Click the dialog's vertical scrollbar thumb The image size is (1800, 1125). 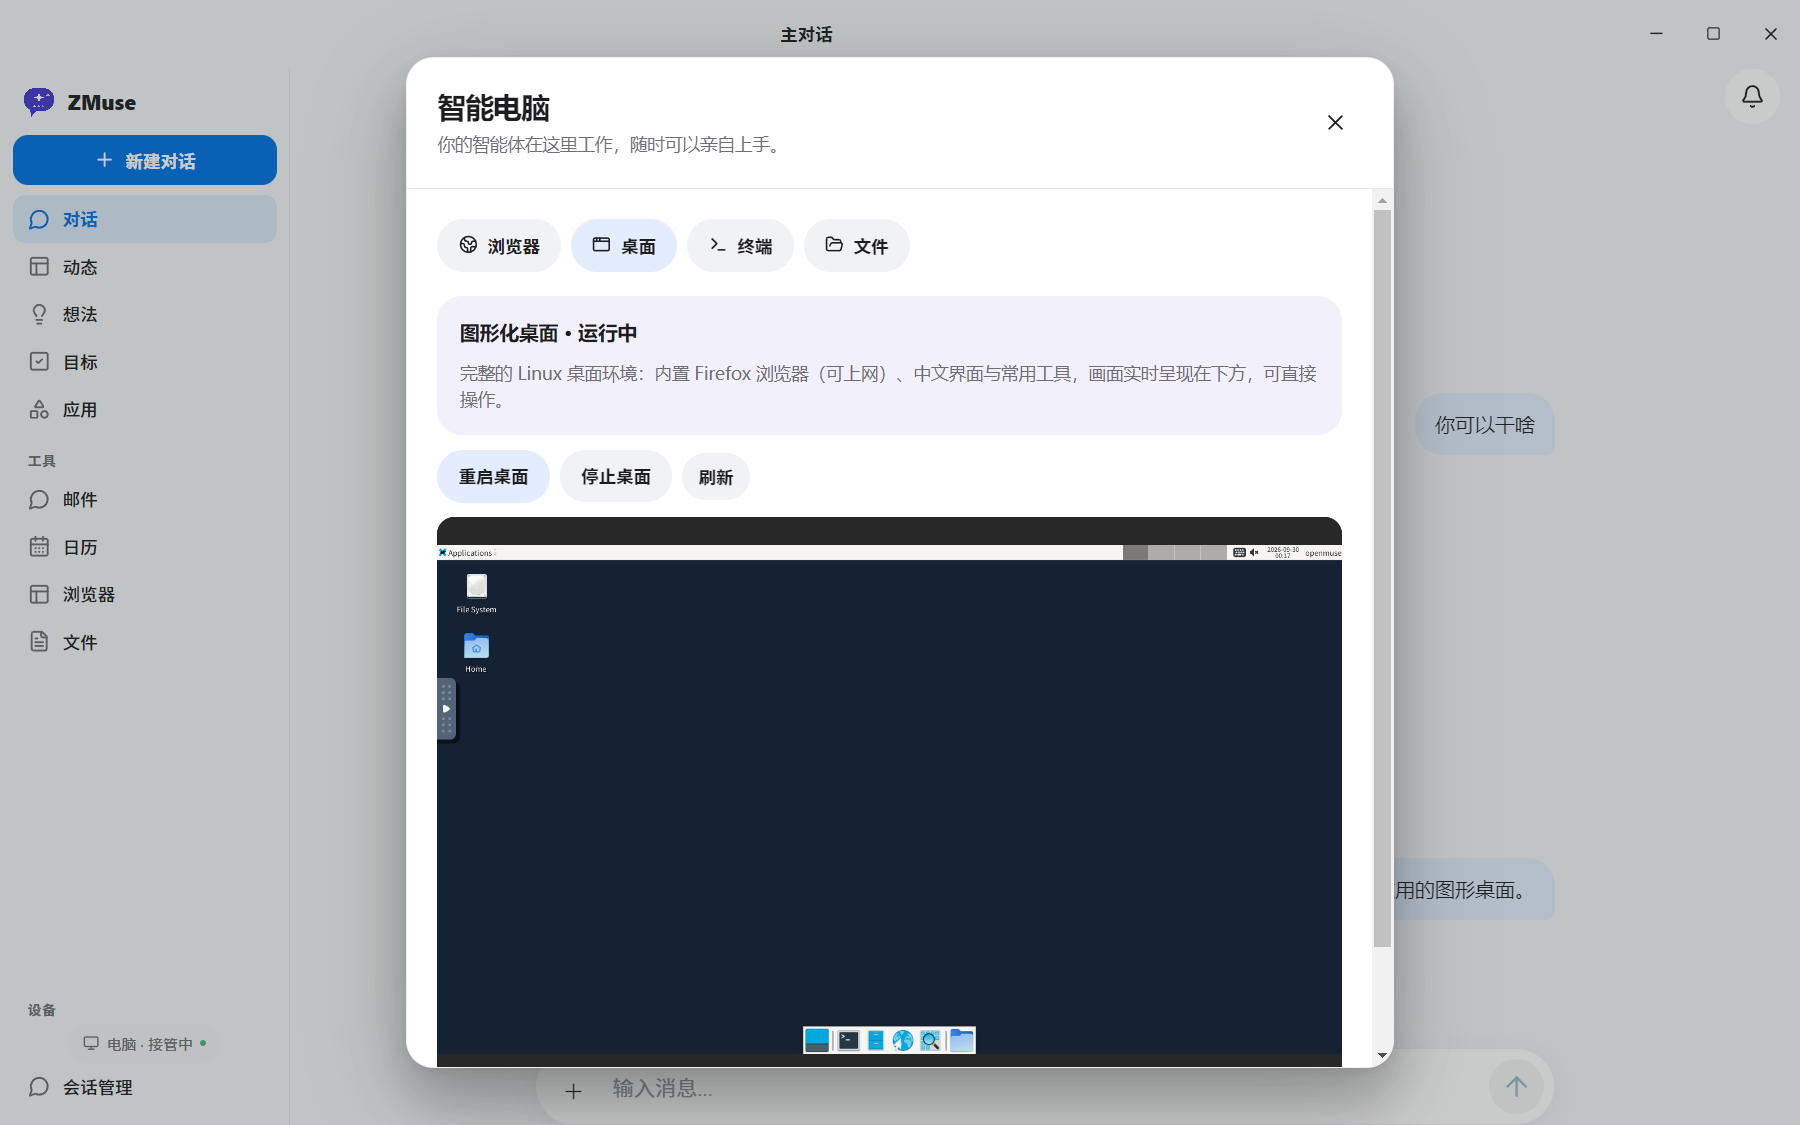(1382, 578)
